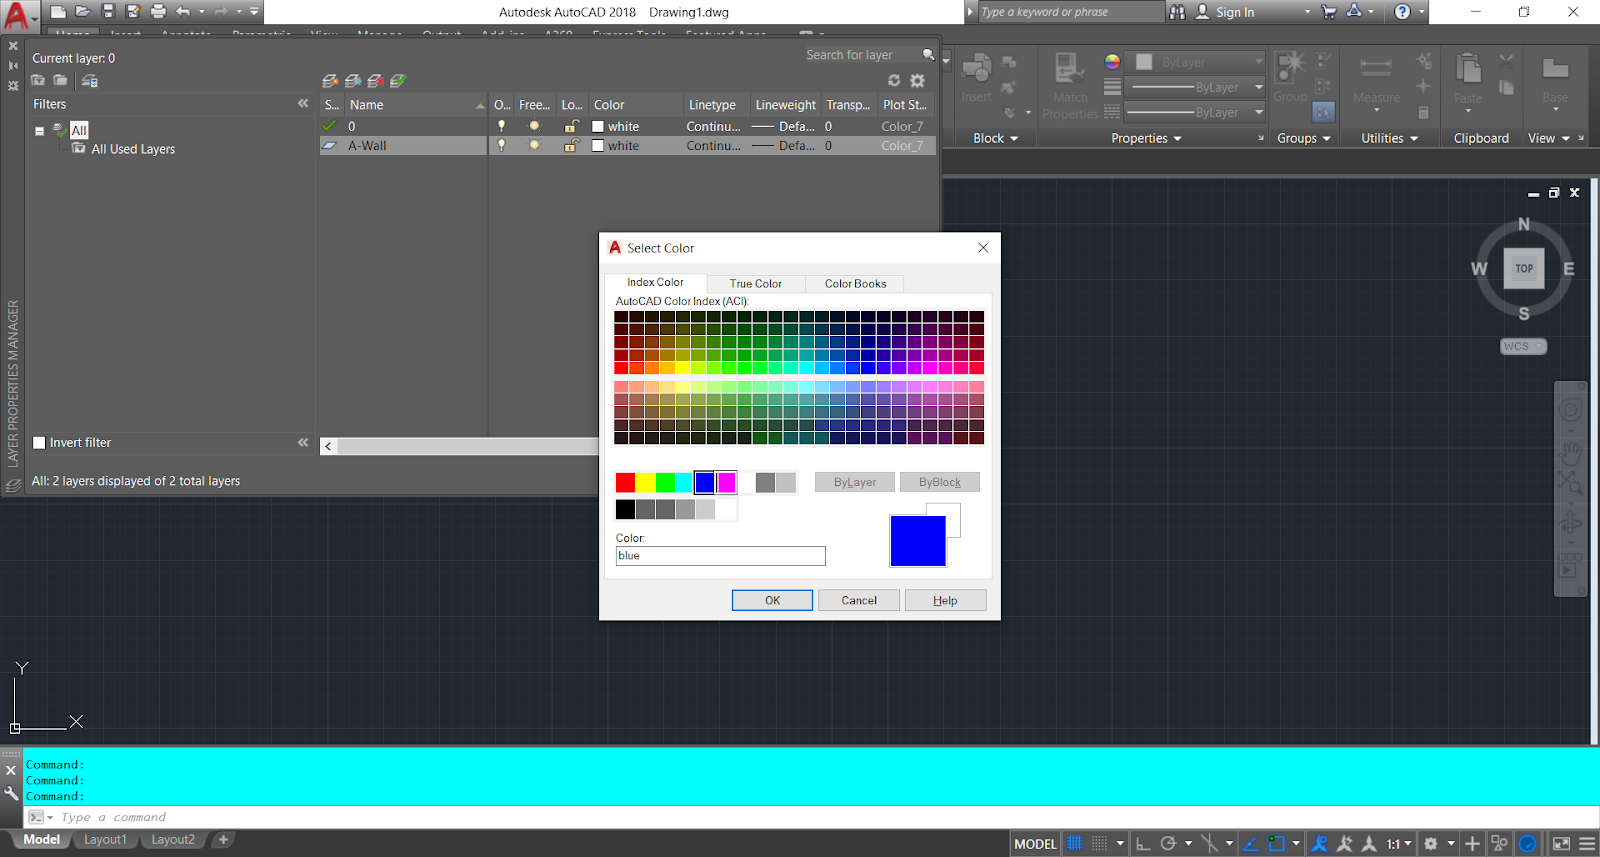Toggle the A-Wall layer on/off lightbulb
The width and height of the screenshot is (1600, 857).
[x=501, y=146]
